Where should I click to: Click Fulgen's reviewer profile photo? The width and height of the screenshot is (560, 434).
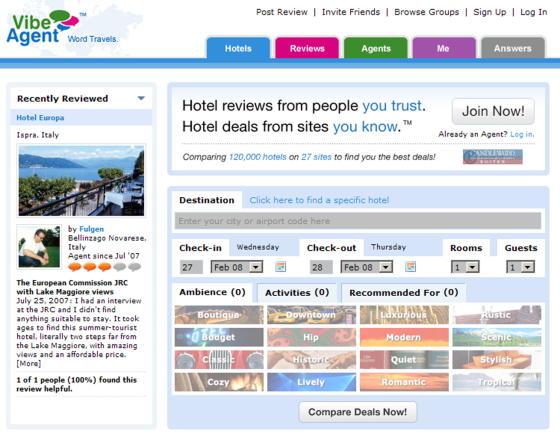pyautogui.click(x=39, y=246)
